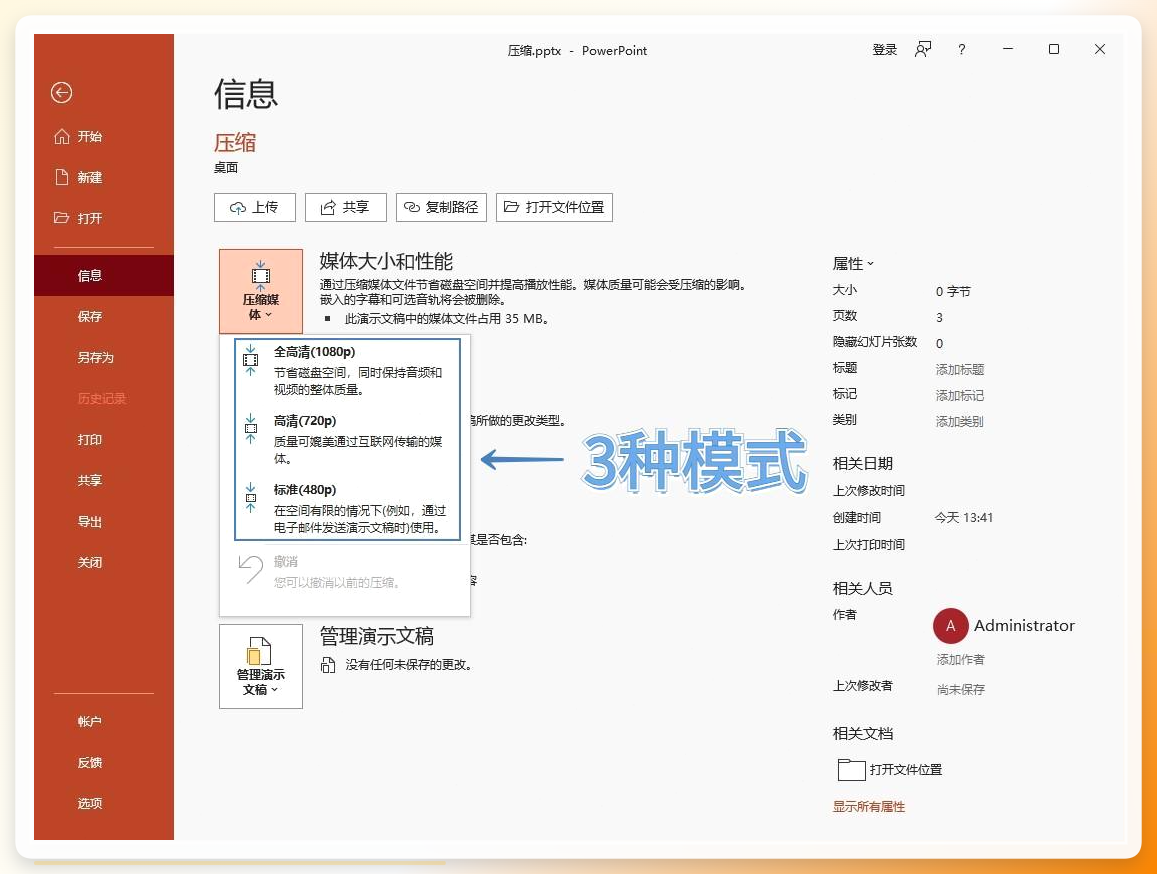Click the help question mark icon
Viewport: 1157px width, 874px height.
click(961, 49)
